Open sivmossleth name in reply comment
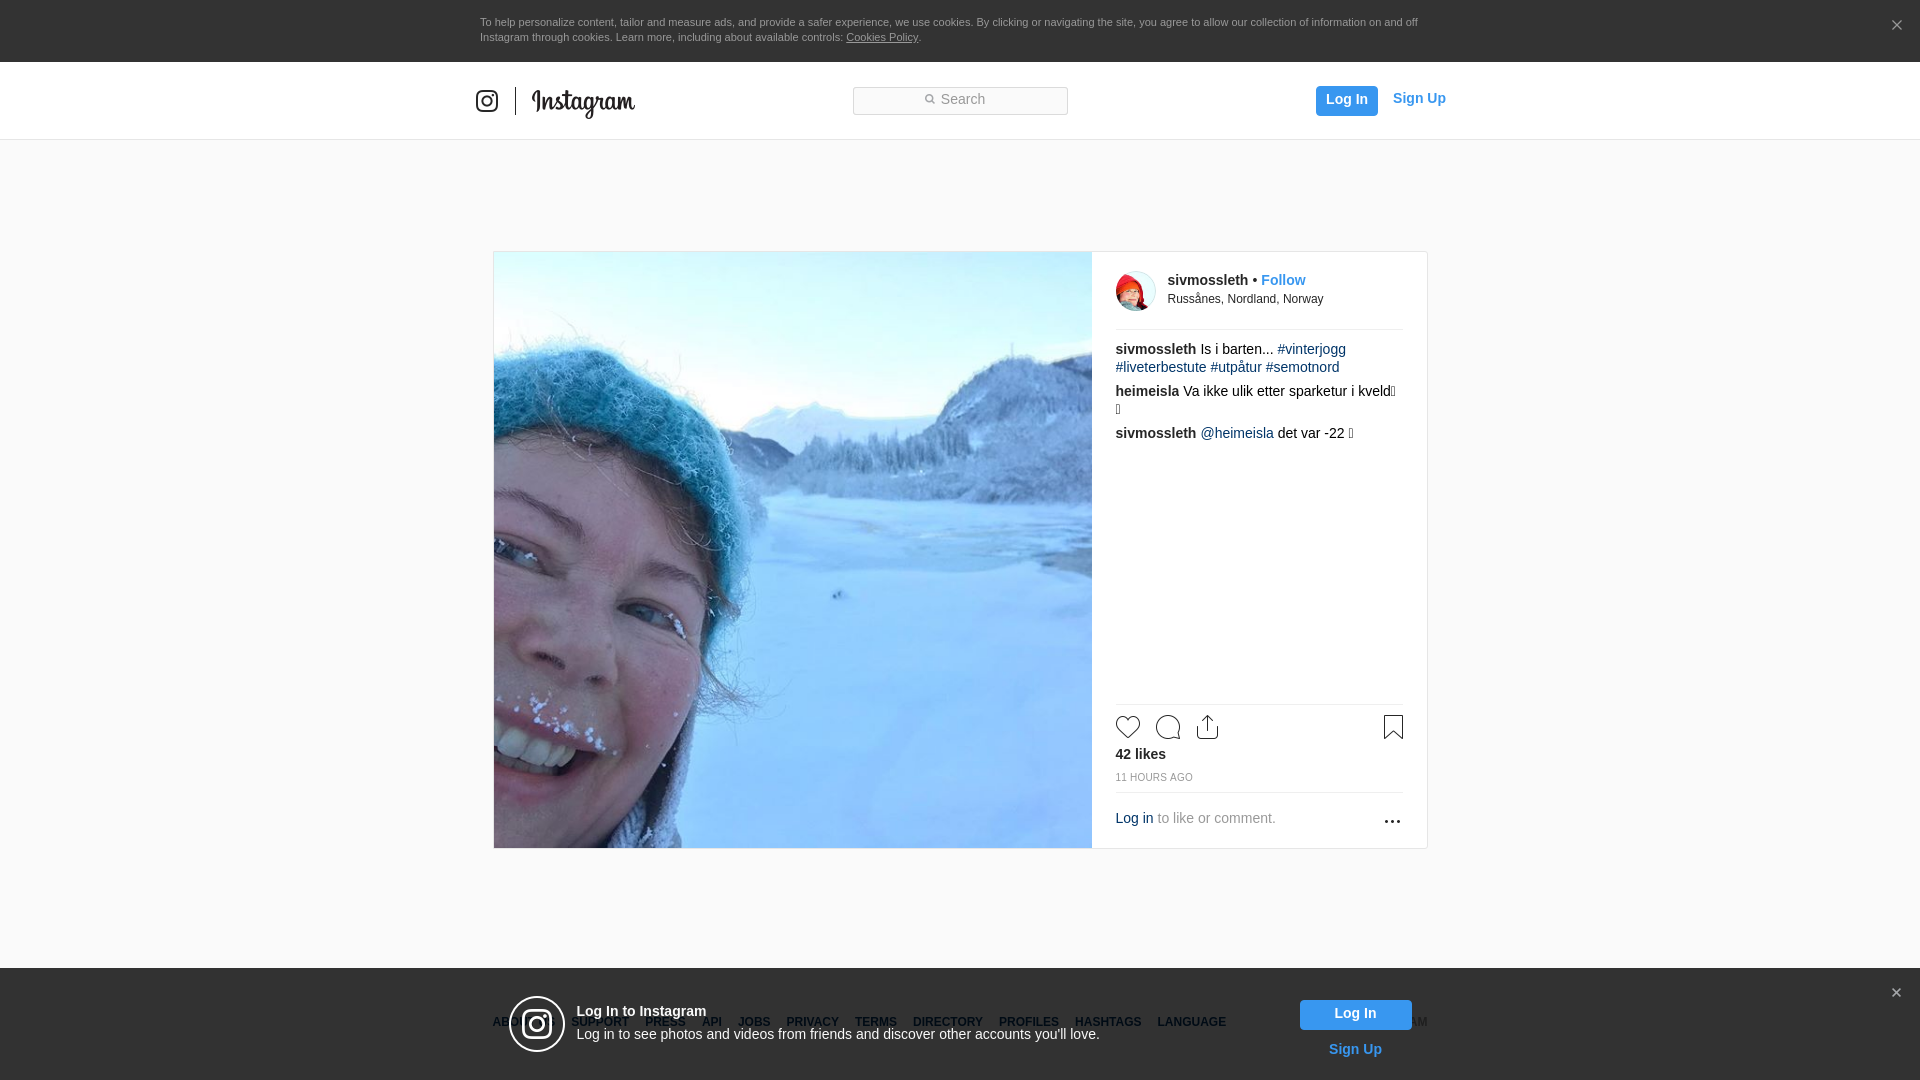The width and height of the screenshot is (1920, 1080). 1155,433
